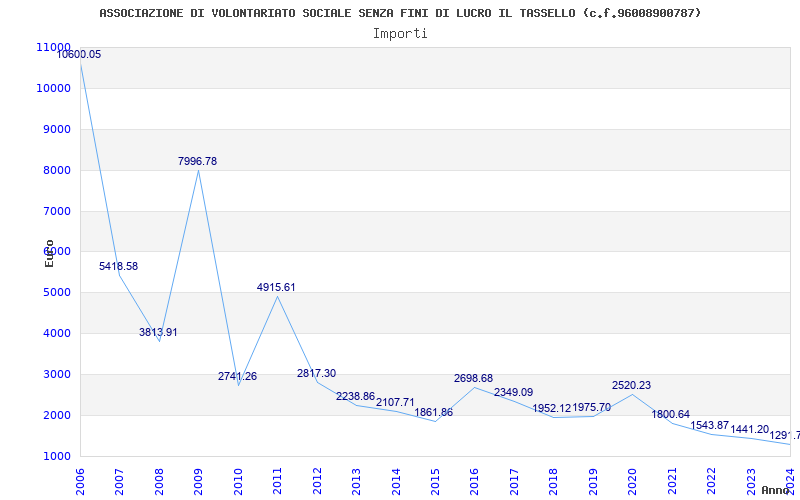Click the 2520.23 value label
Viewport: 800px width, 500px height.
pos(632,386)
